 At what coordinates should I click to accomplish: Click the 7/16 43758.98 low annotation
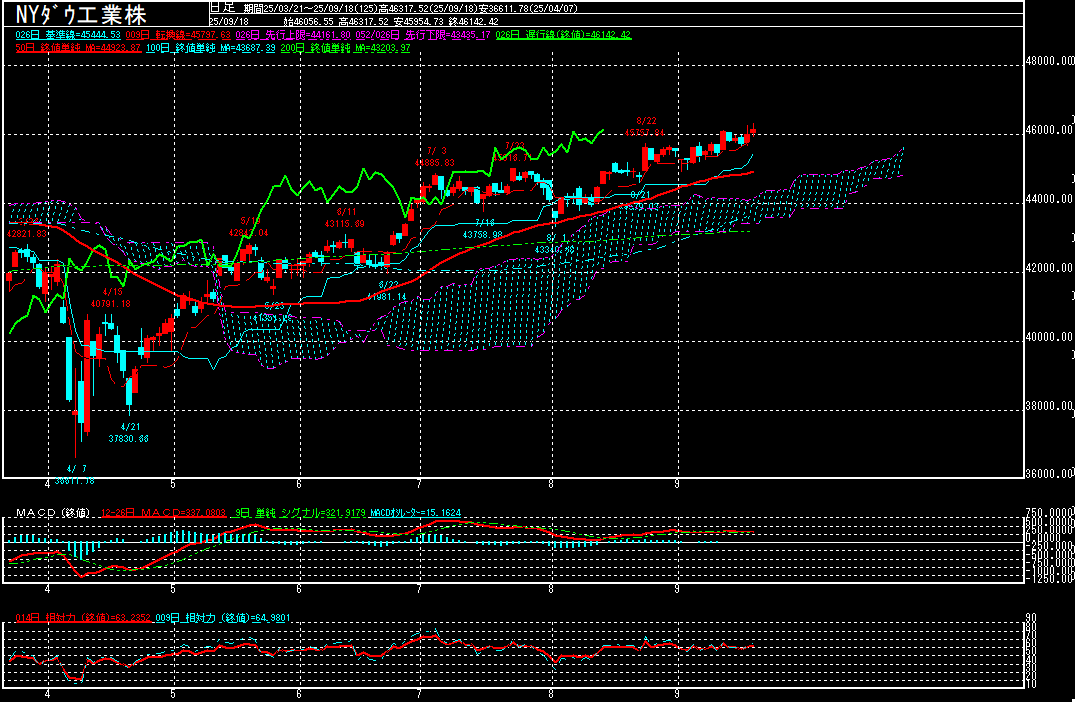484,227
